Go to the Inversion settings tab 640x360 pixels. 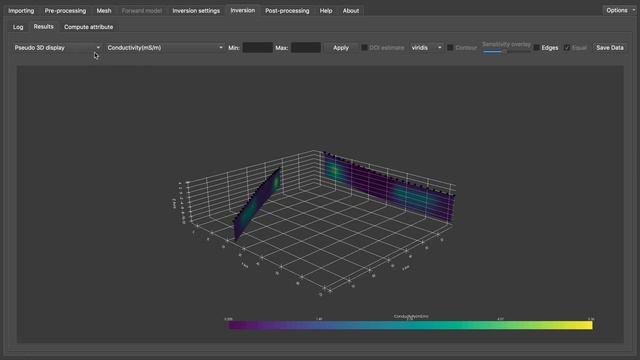tap(196, 11)
